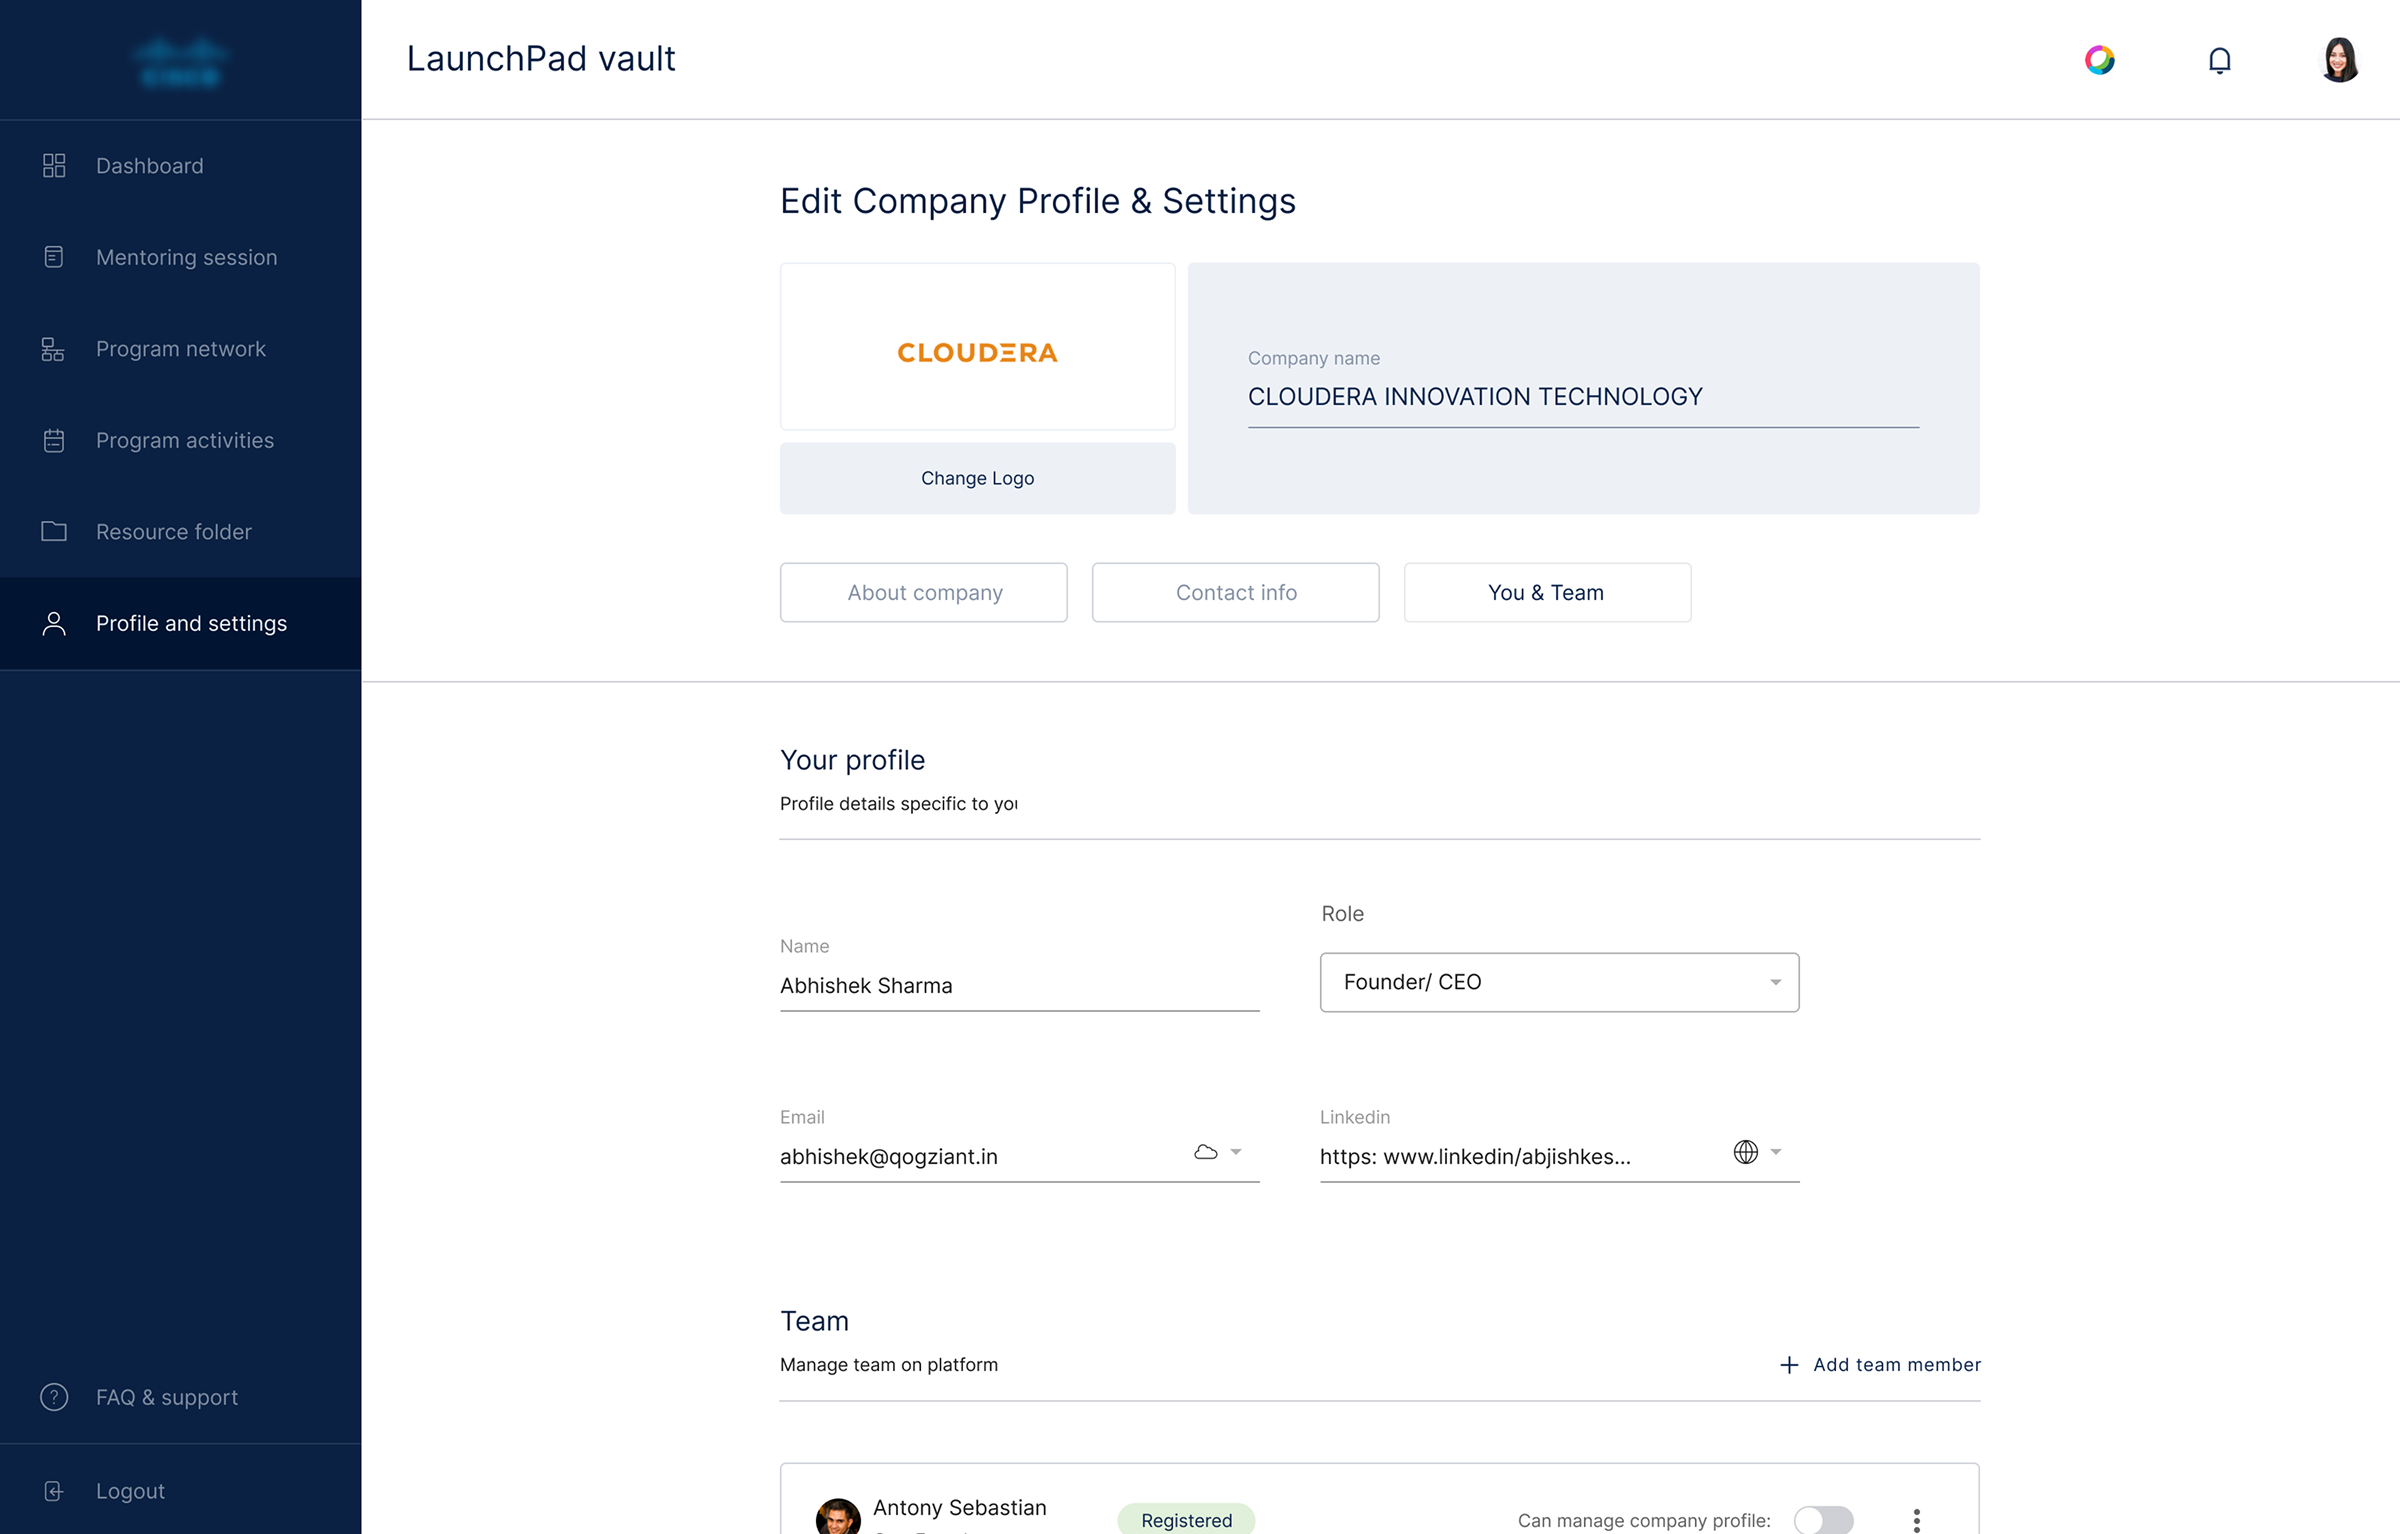Switch to the Contact info tab
Image resolution: width=2400 pixels, height=1534 pixels.
pos(1236,592)
